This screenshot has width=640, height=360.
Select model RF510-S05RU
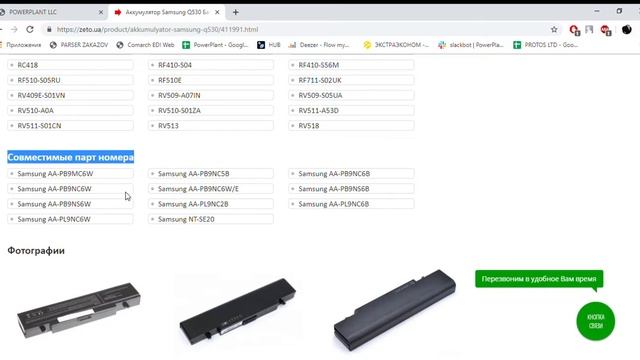point(70,80)
